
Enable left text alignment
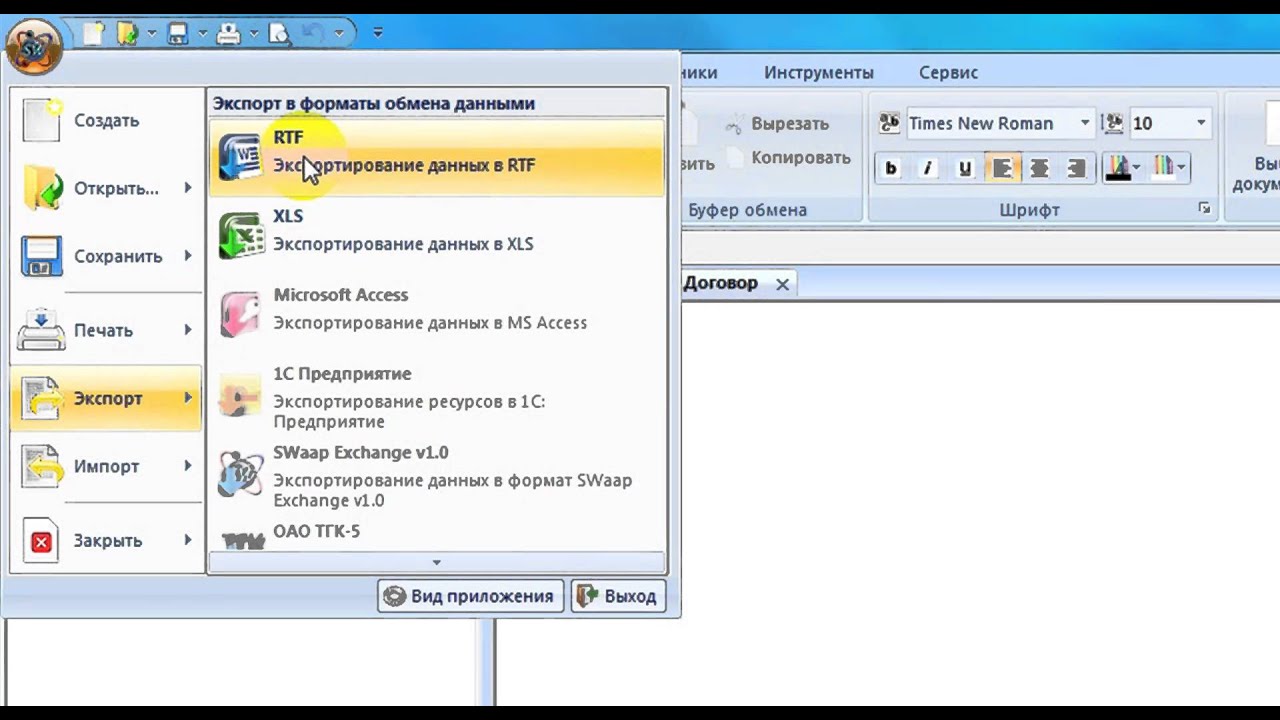1002,168
